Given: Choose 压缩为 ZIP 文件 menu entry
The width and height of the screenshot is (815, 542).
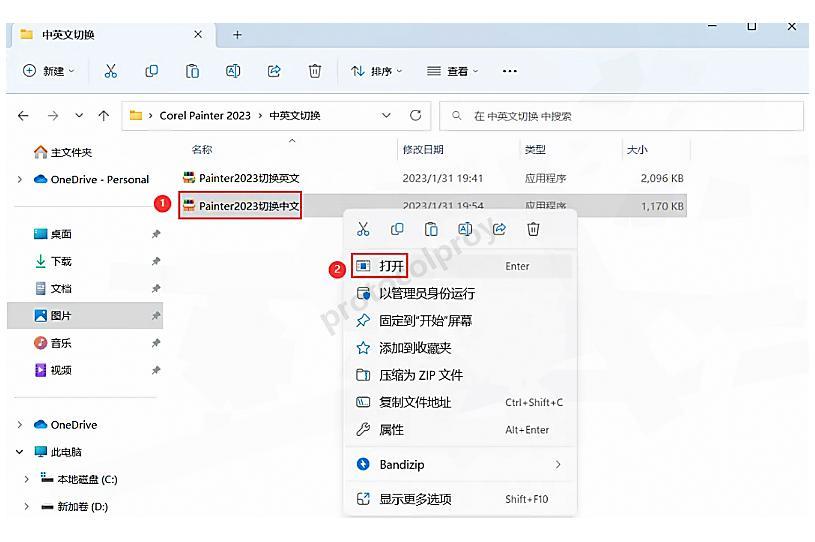Looking at the screenshot, I should click(x=461, y=375).
